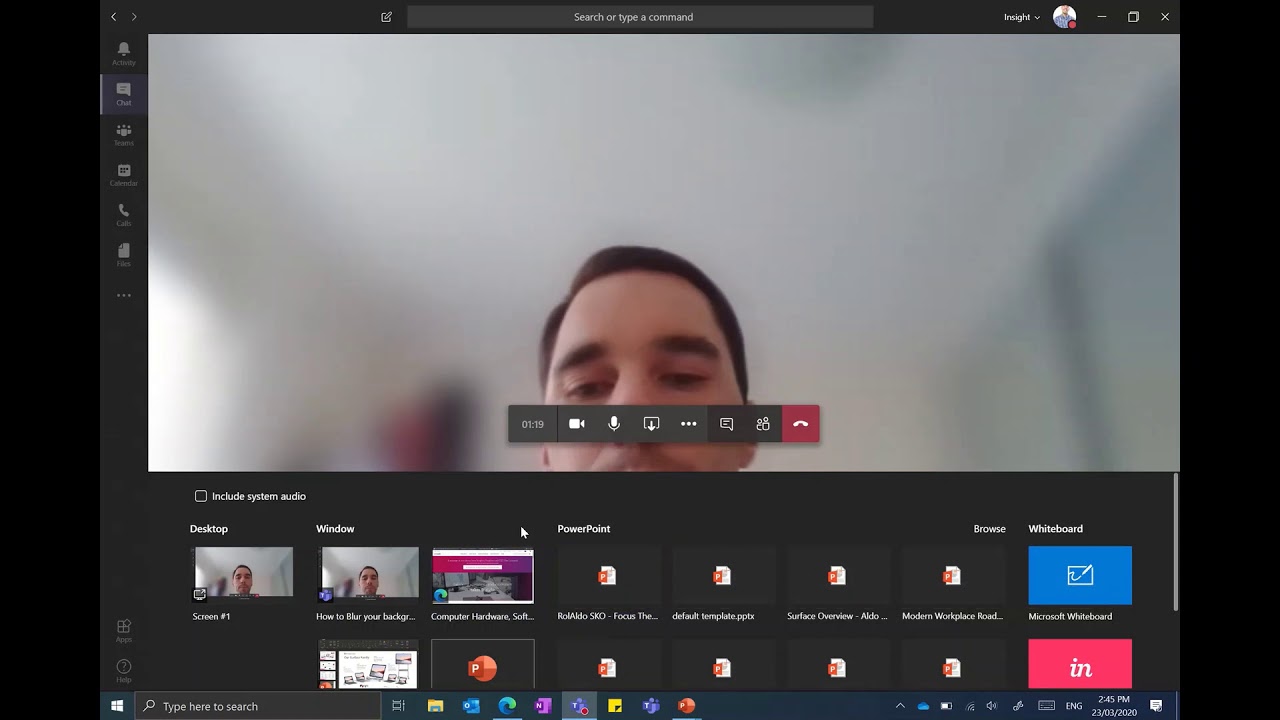
Task: Share the default template.pptx file
Action: [x=722, y=584]
